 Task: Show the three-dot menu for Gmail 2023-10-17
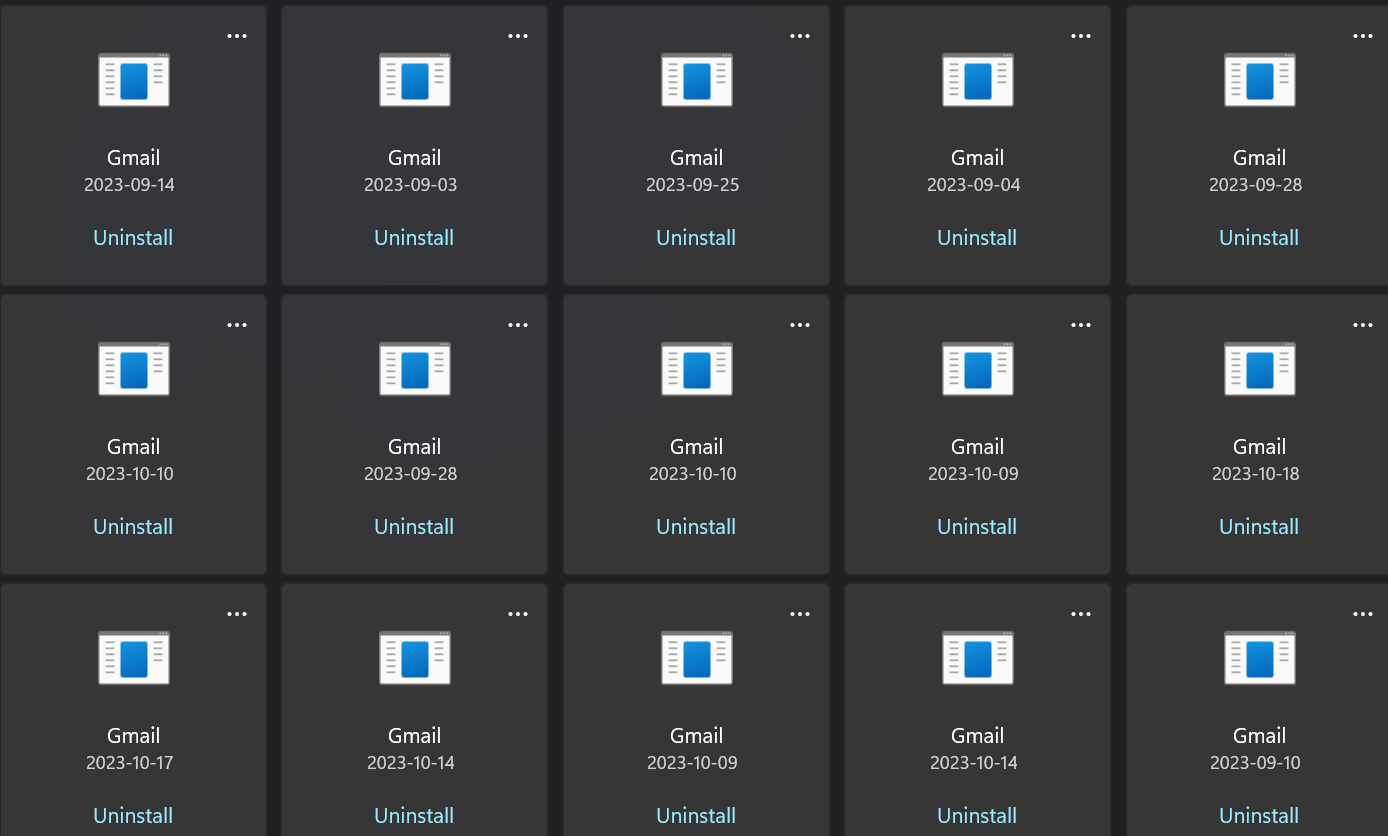click(x=237, y=614)
